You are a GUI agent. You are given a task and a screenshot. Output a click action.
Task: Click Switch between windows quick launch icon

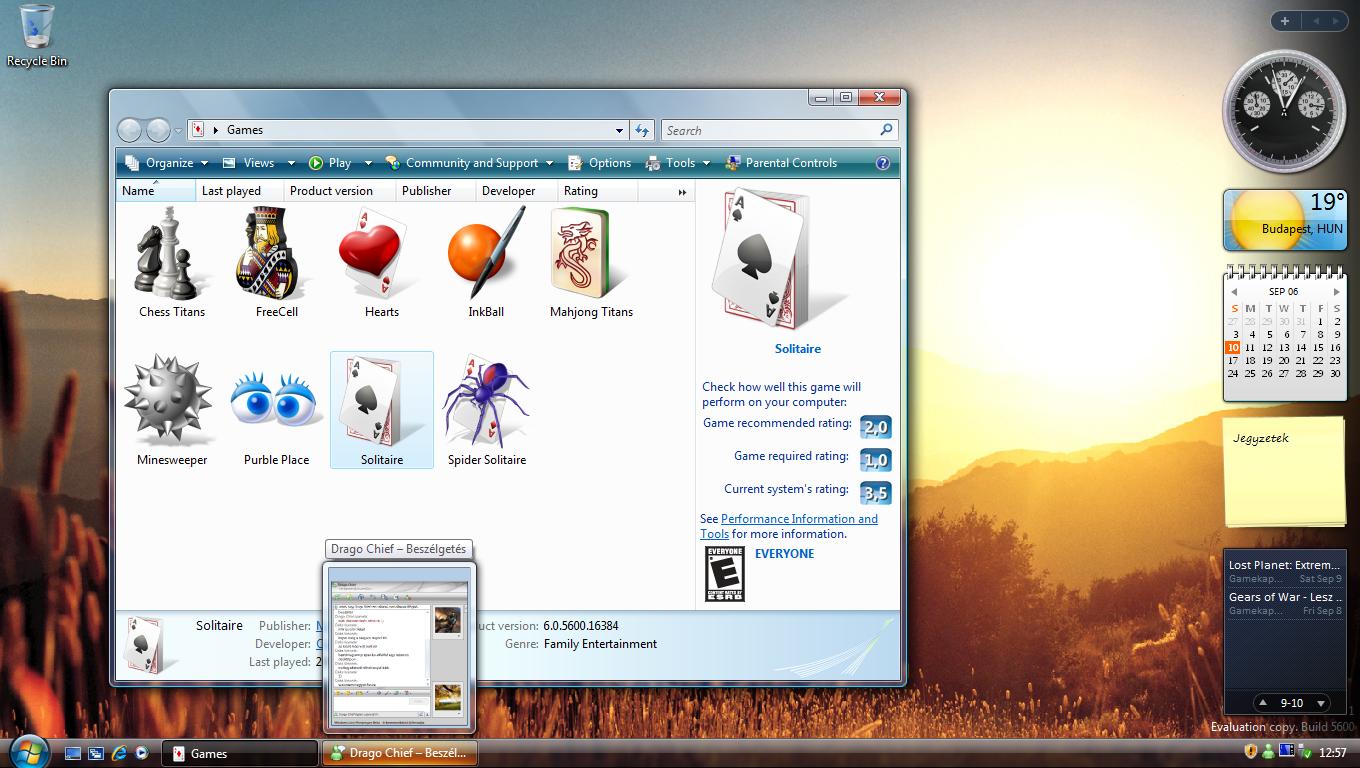(x=96, y=753)
